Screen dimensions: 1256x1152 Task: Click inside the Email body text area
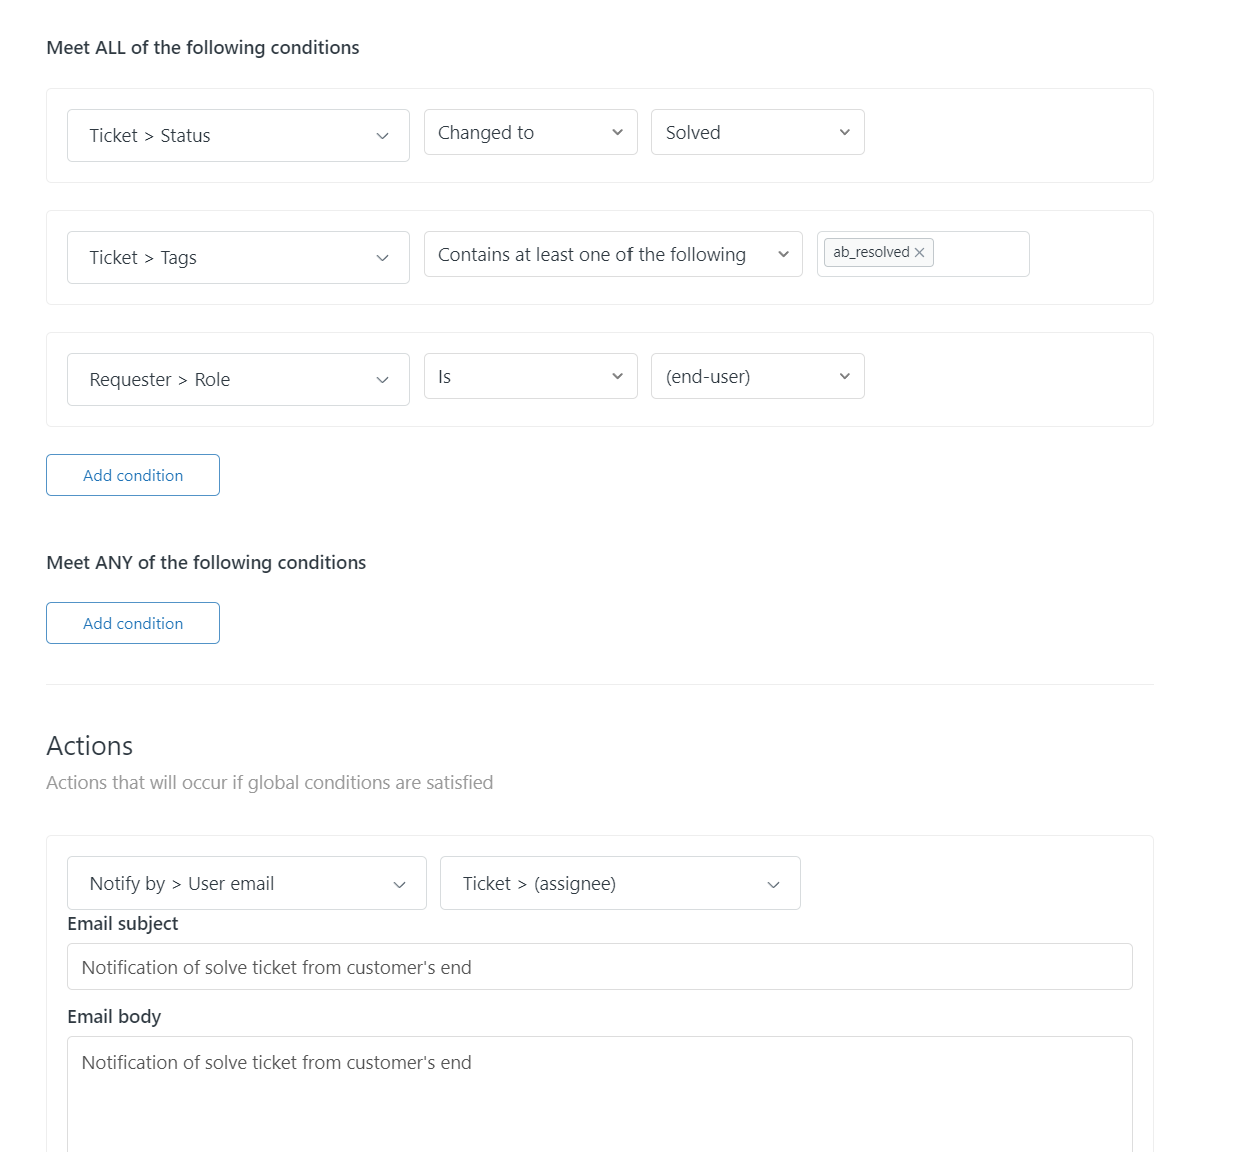click(x=599, y=1100)
